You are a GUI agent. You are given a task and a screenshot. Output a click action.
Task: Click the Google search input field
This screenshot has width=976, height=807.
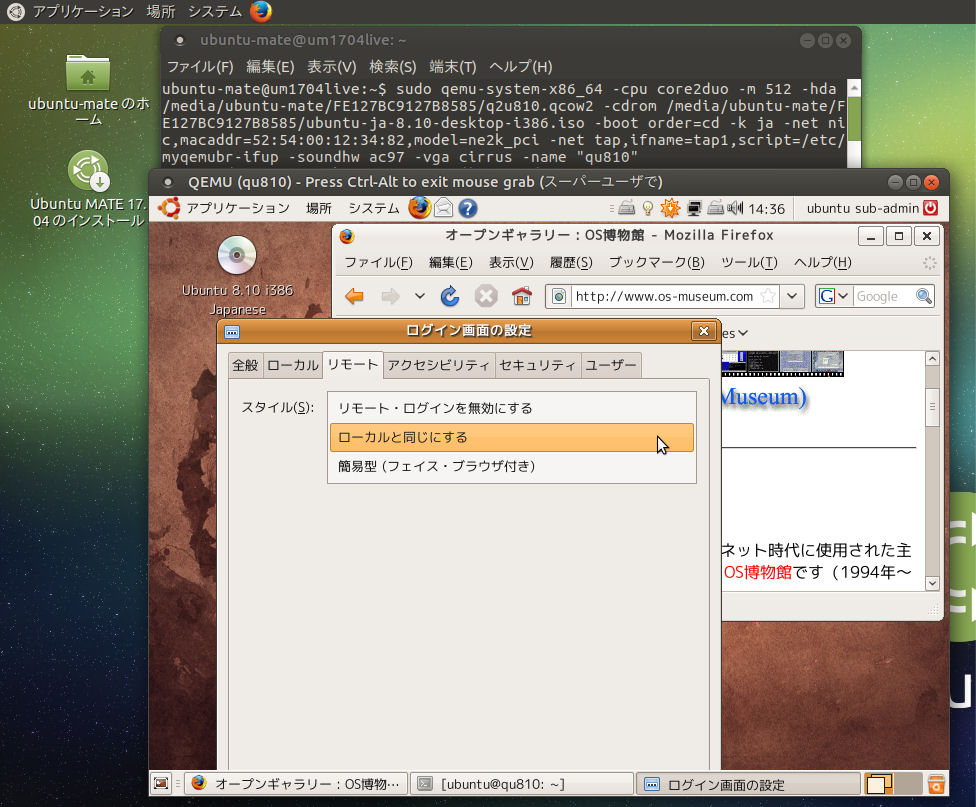(x=883, y=296)
